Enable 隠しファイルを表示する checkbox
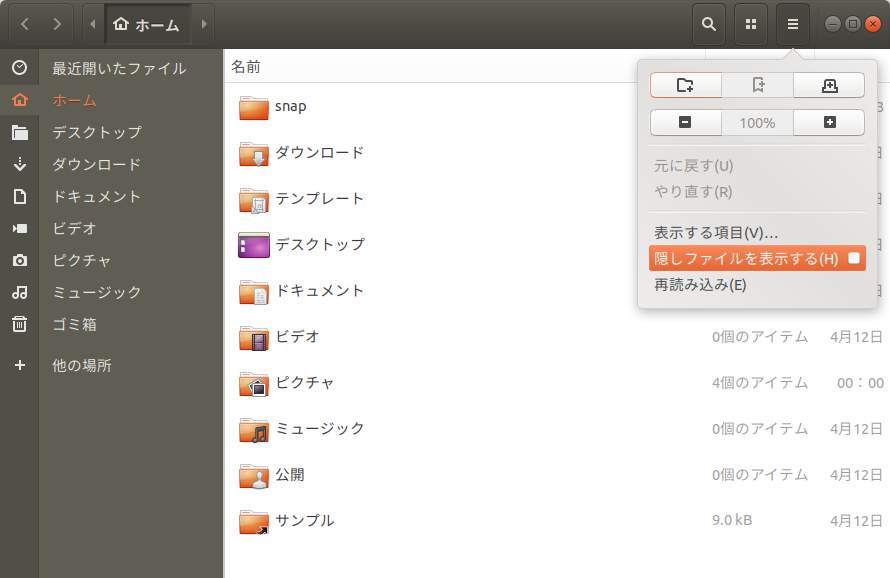 point(855,258)
